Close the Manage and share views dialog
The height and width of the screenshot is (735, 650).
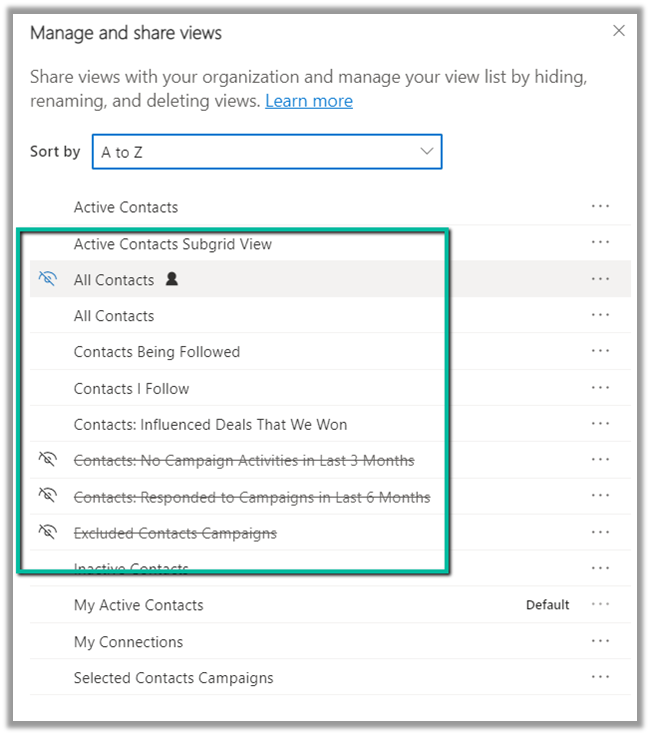619,31
